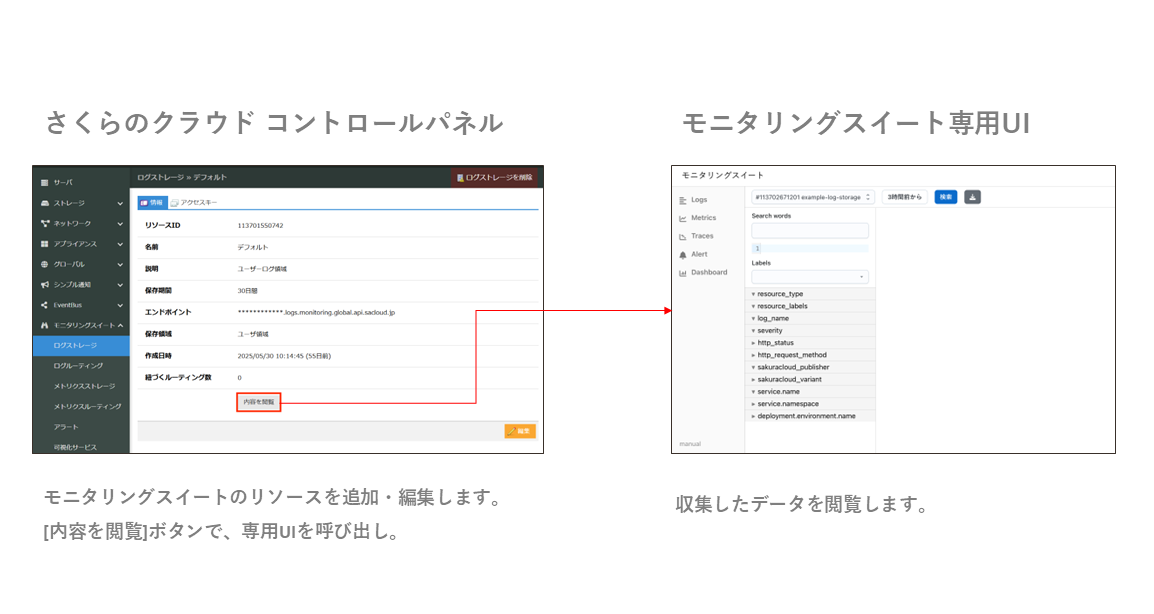Viewport: 1154px width, 614px height.
Task: Click the Alert bell icon
Action: [683, 255]
